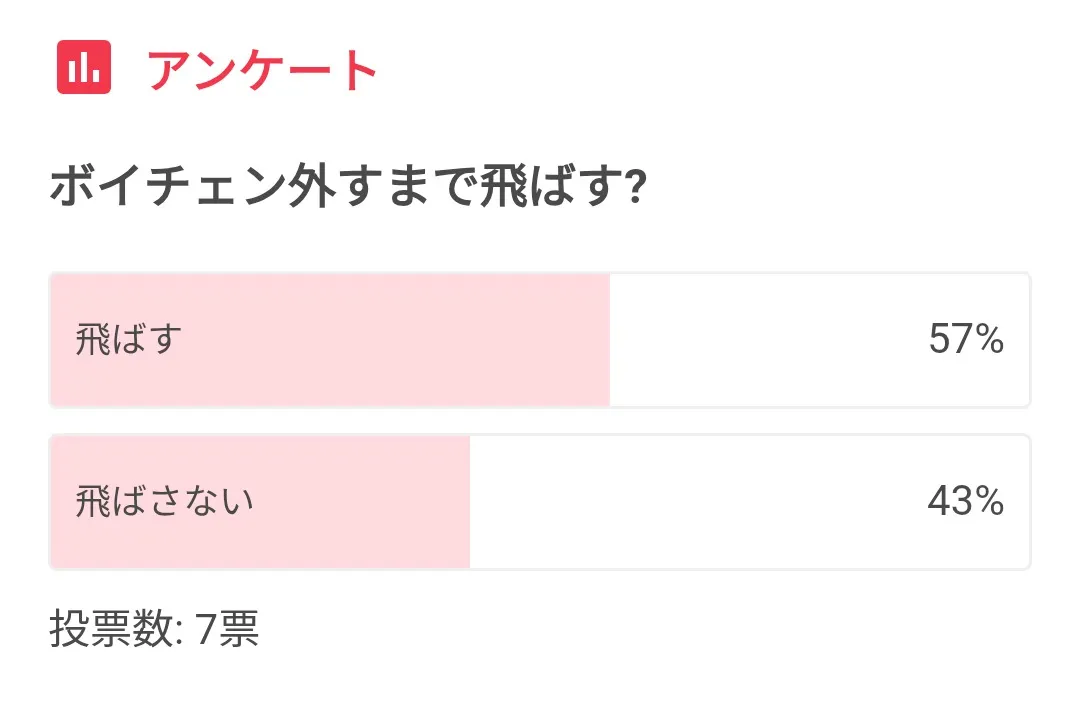Click the 57% result percentage
The image size is (1080, 710).
965,340
